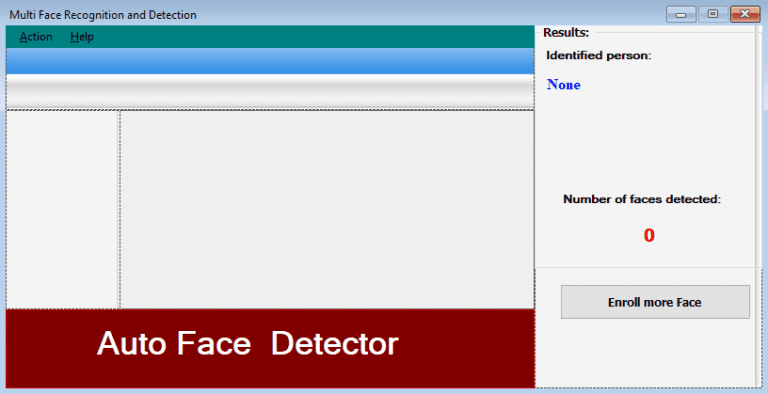Maximize the Multi Face Recognition window
768x394 pixels.
point(713,14)
